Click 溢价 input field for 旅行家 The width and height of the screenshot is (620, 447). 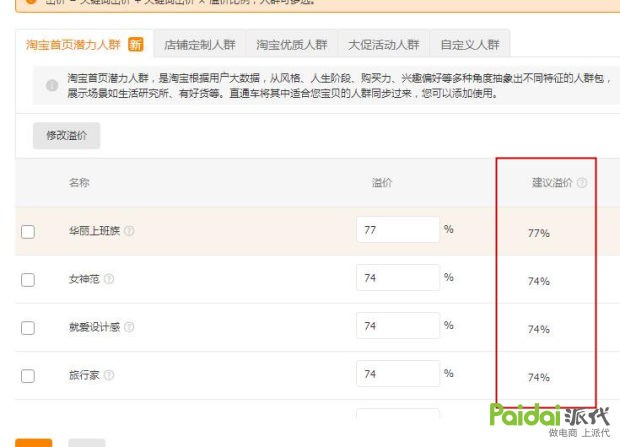coord(398,373)
